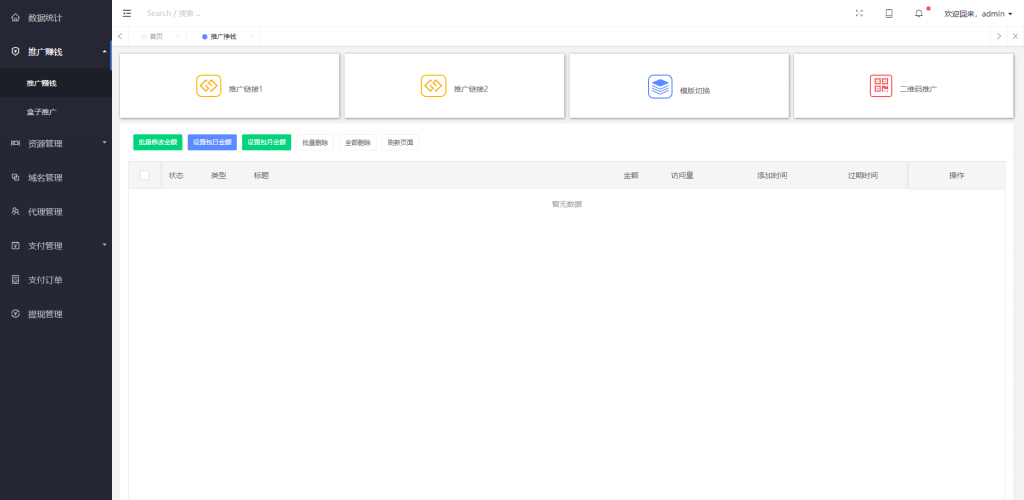Open 盒子推广 in the sidebar
Viewport: 1024px width, 500px height.
pos(42,112)
